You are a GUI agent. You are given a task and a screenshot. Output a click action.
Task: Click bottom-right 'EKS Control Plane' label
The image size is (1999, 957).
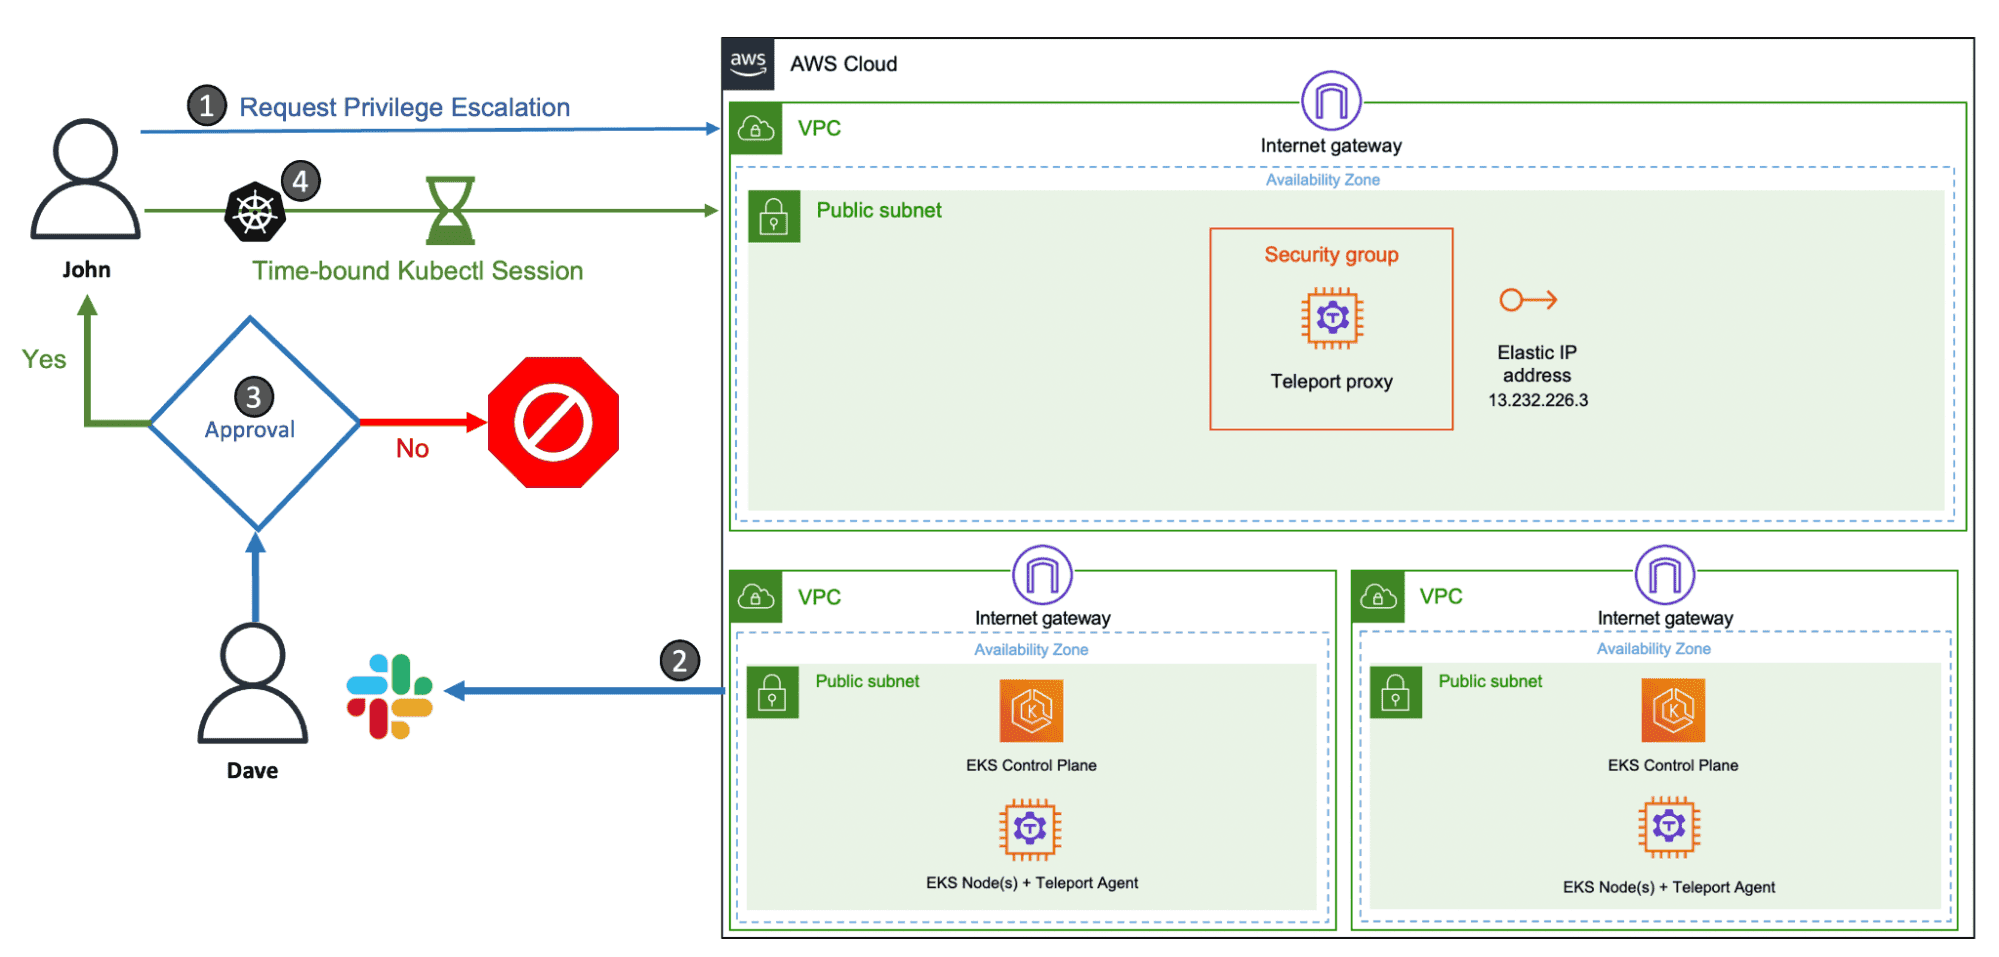coord(1673,765)
